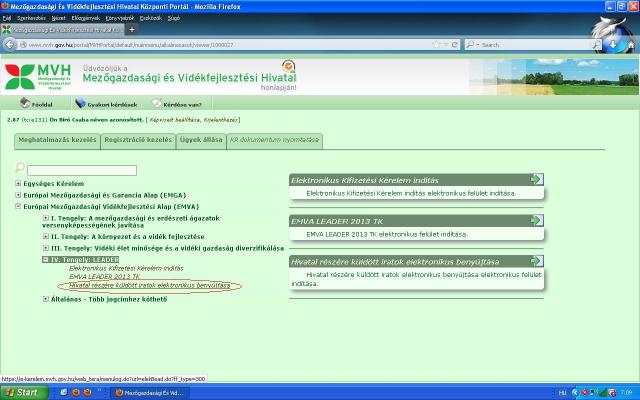640x400 pixels.
Task: Click the orange checkmark badge in header
Action: coord(289,66)
